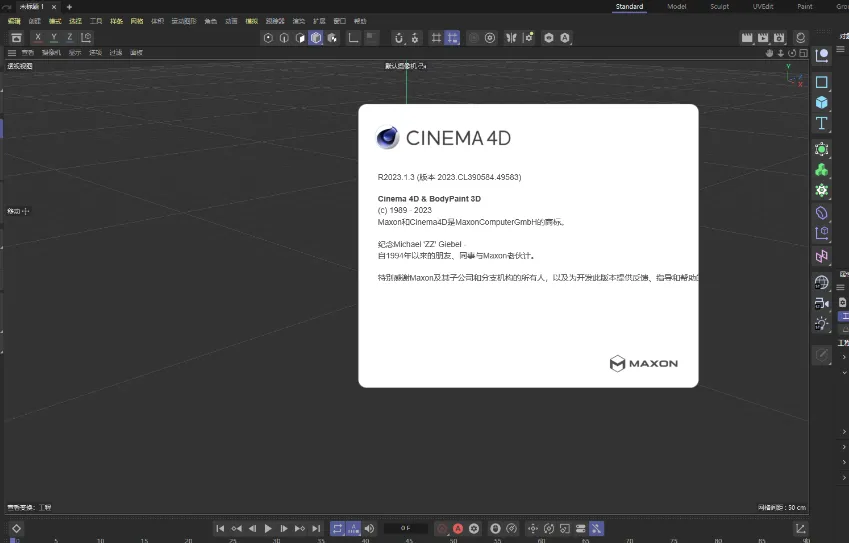Click the hexagon A icon in top toolbar

click(565, 38)
